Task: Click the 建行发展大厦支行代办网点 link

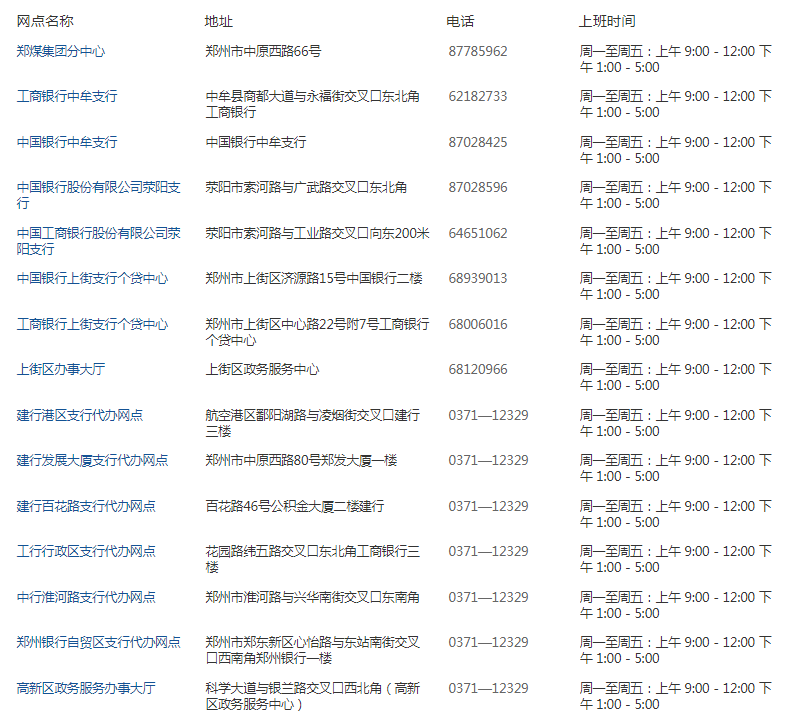Action: tap(92, 461)
